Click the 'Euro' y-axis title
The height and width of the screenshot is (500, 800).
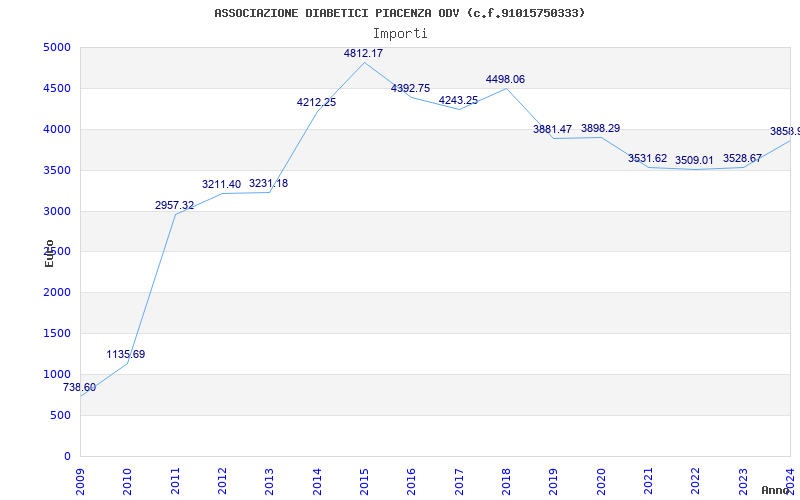49,253
